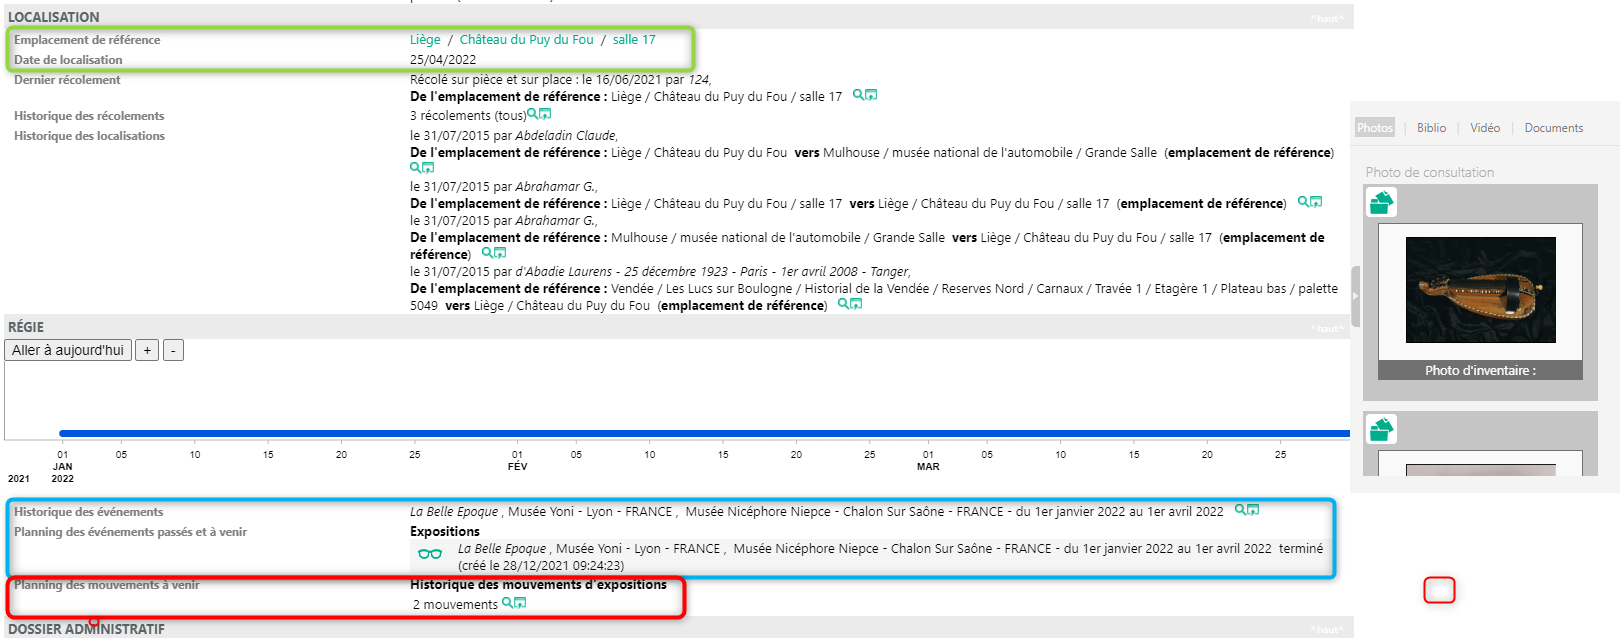Click green folder icon on second photo card
The width and height of the screenshot is (1620, 638).
pos(1381,430)
